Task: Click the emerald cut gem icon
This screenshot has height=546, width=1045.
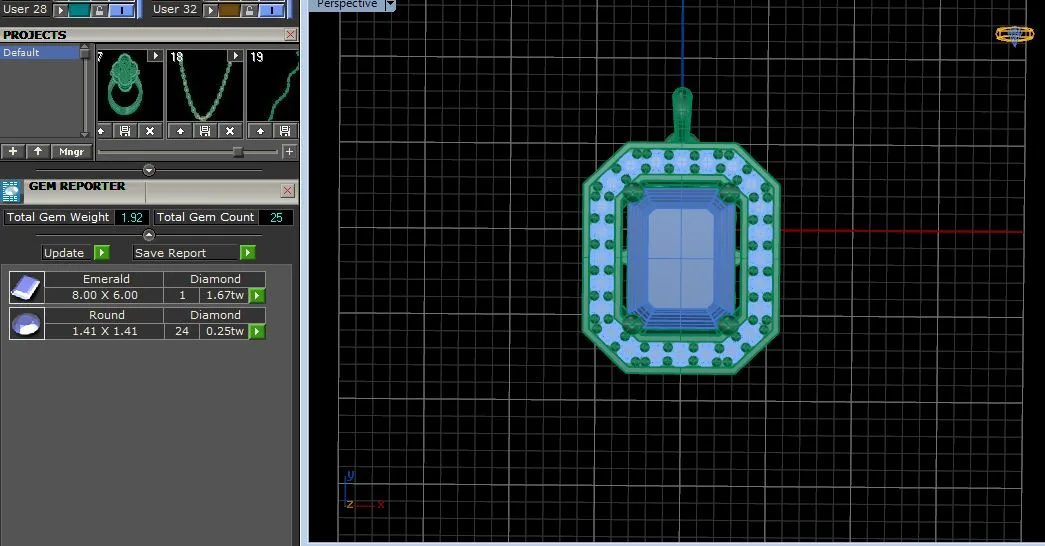Action: (27, 287)
